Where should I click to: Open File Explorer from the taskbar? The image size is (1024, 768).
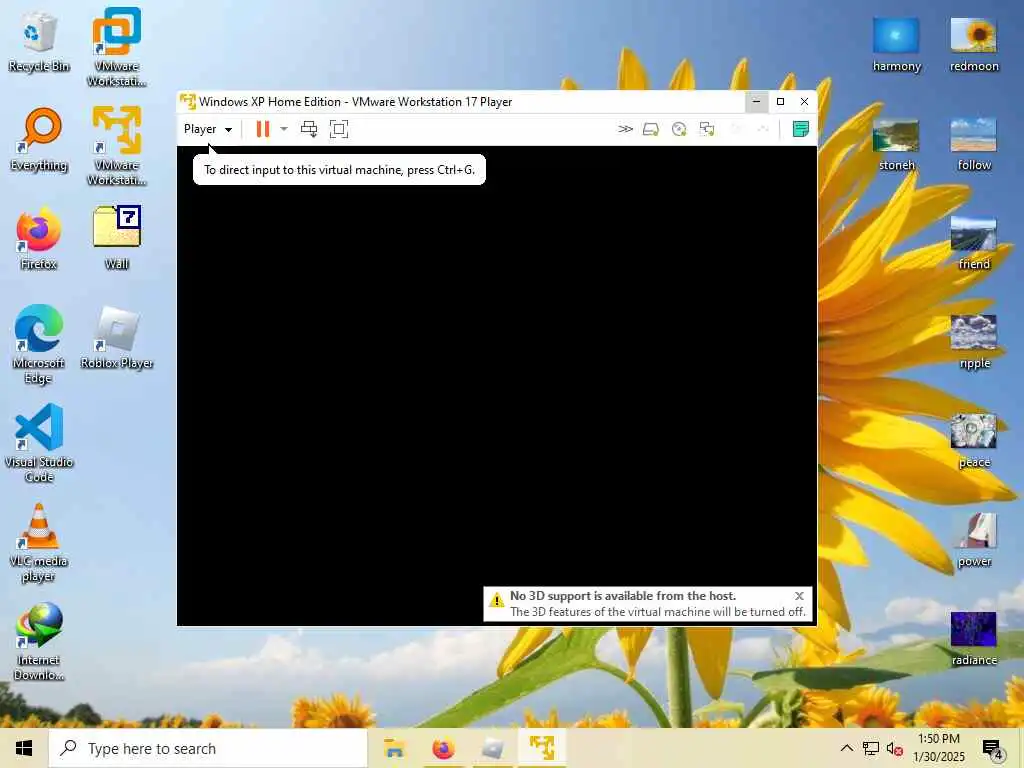point(394,748)
